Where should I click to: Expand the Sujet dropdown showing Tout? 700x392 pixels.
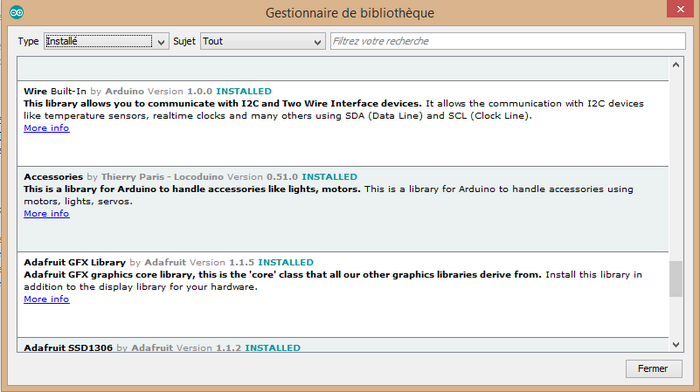pyautogui.click(x=262, y=41)
